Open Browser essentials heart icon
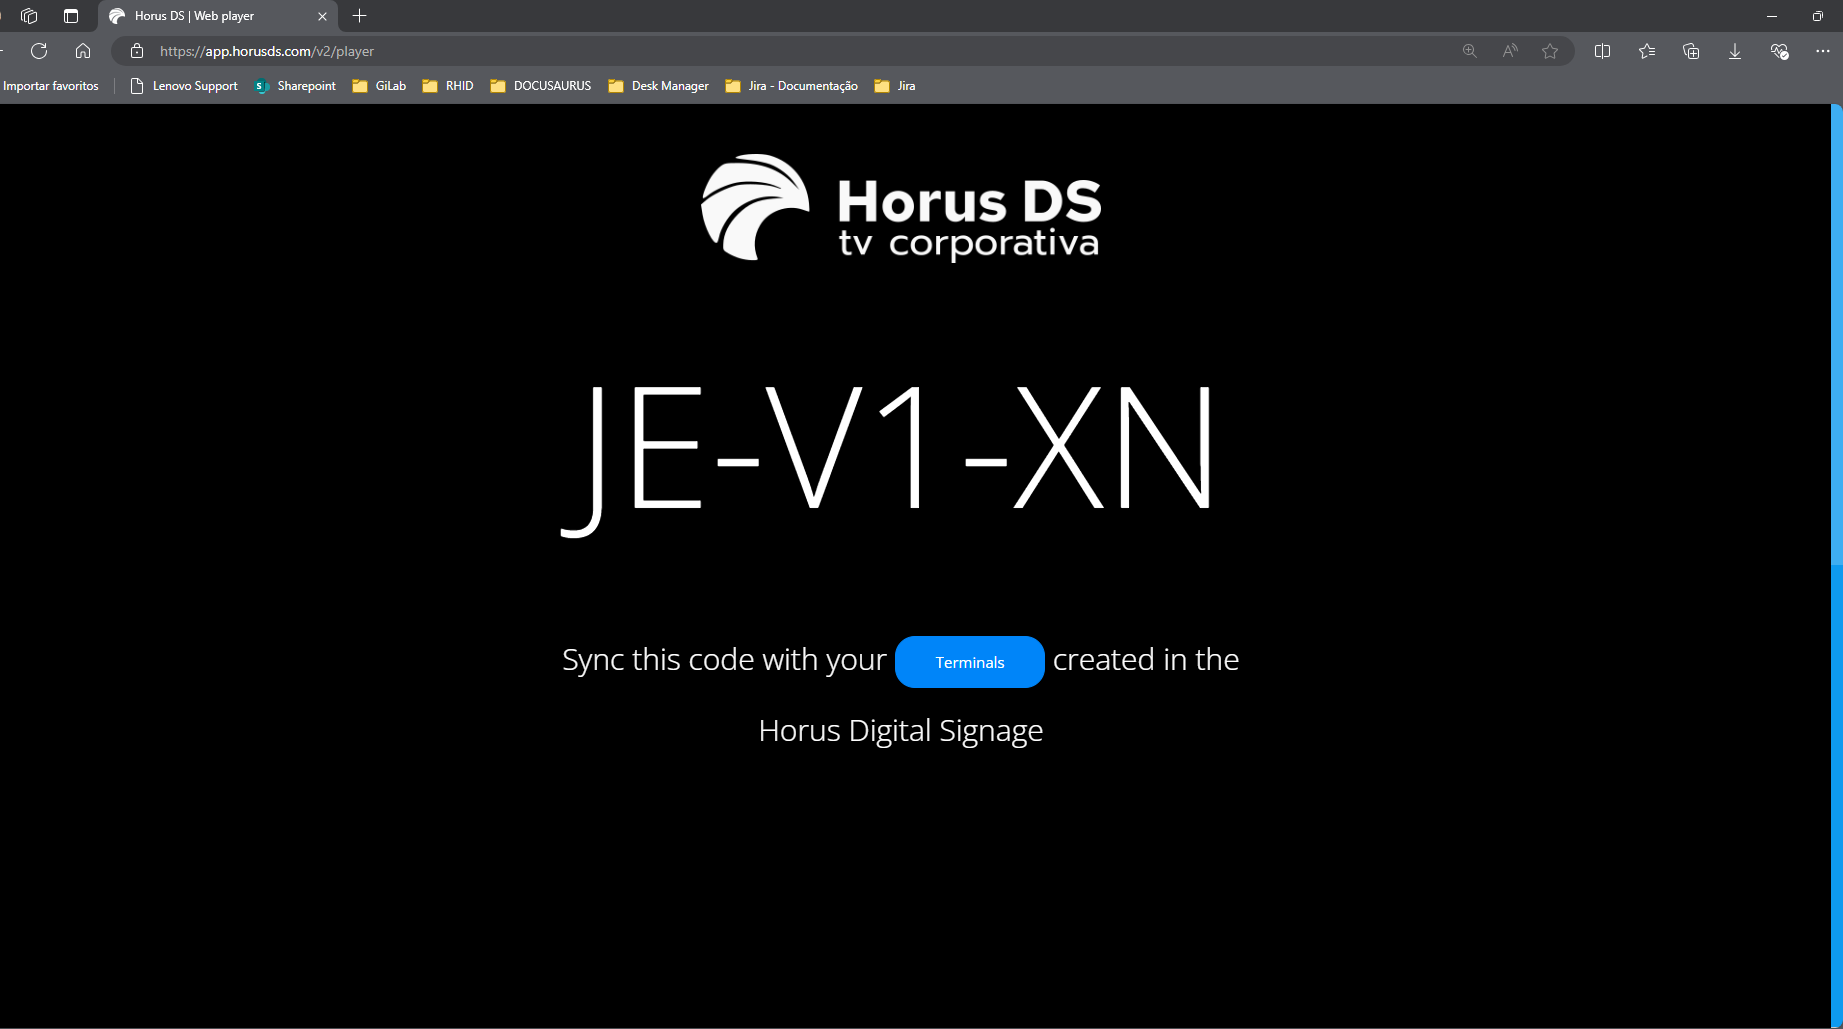The image size is (1843, 1029). coord(1779,51)
